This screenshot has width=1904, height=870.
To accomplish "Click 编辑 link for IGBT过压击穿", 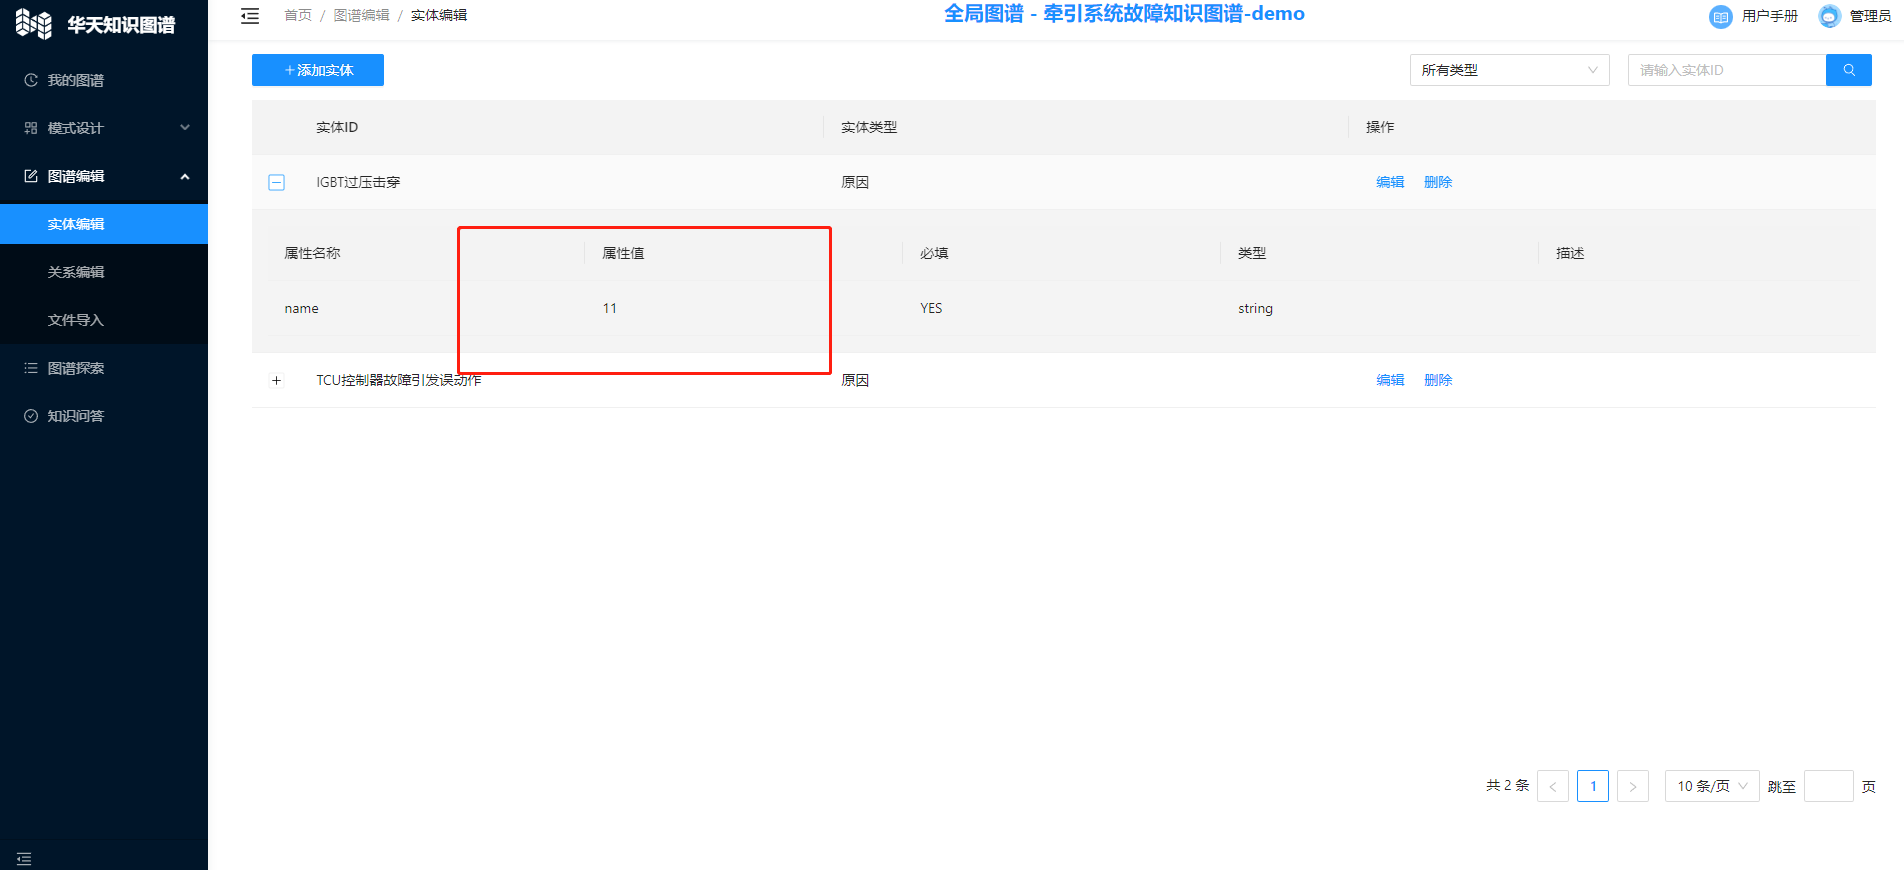I will point(1389,182).
